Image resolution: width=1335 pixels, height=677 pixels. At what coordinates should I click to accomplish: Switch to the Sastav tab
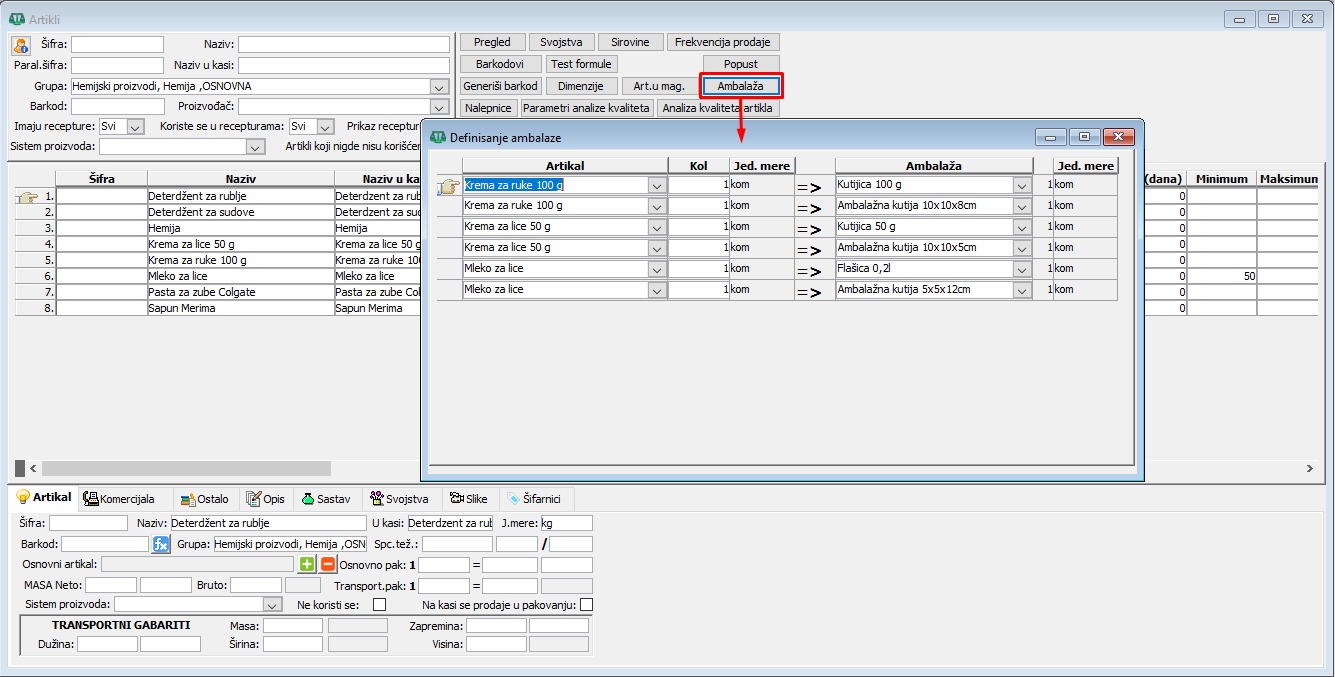309,499
